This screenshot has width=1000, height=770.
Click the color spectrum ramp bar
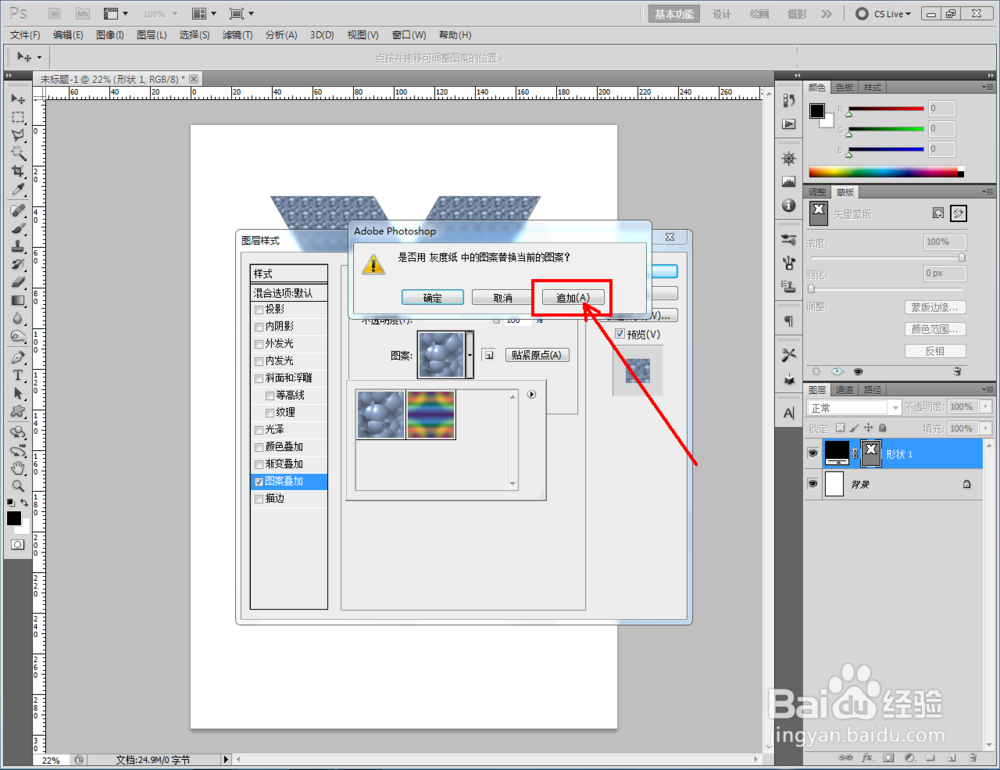click(x=886, y=172)
